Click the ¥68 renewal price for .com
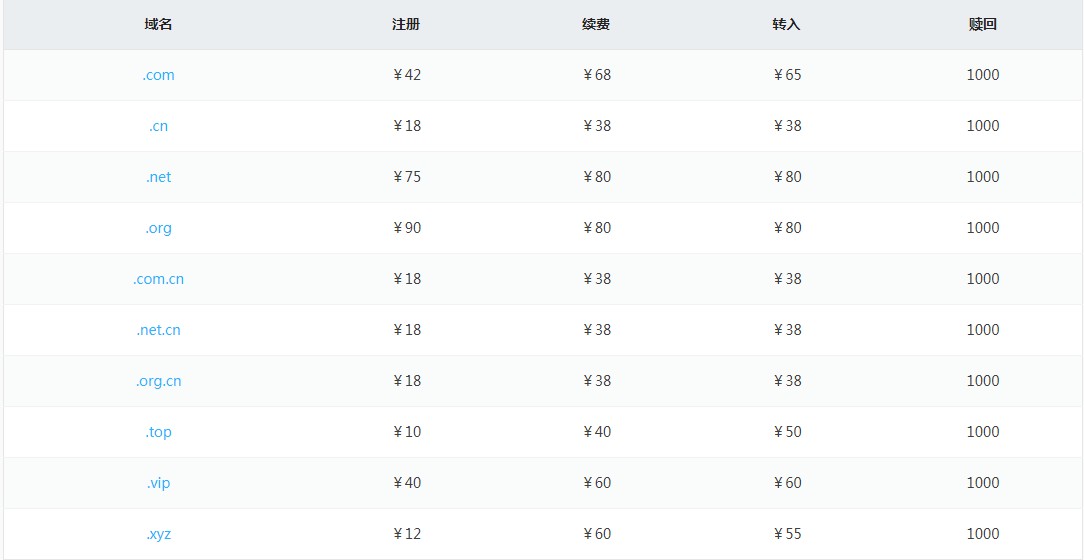Viewport: 1084px width, 560px height. (x=597, y=75)
